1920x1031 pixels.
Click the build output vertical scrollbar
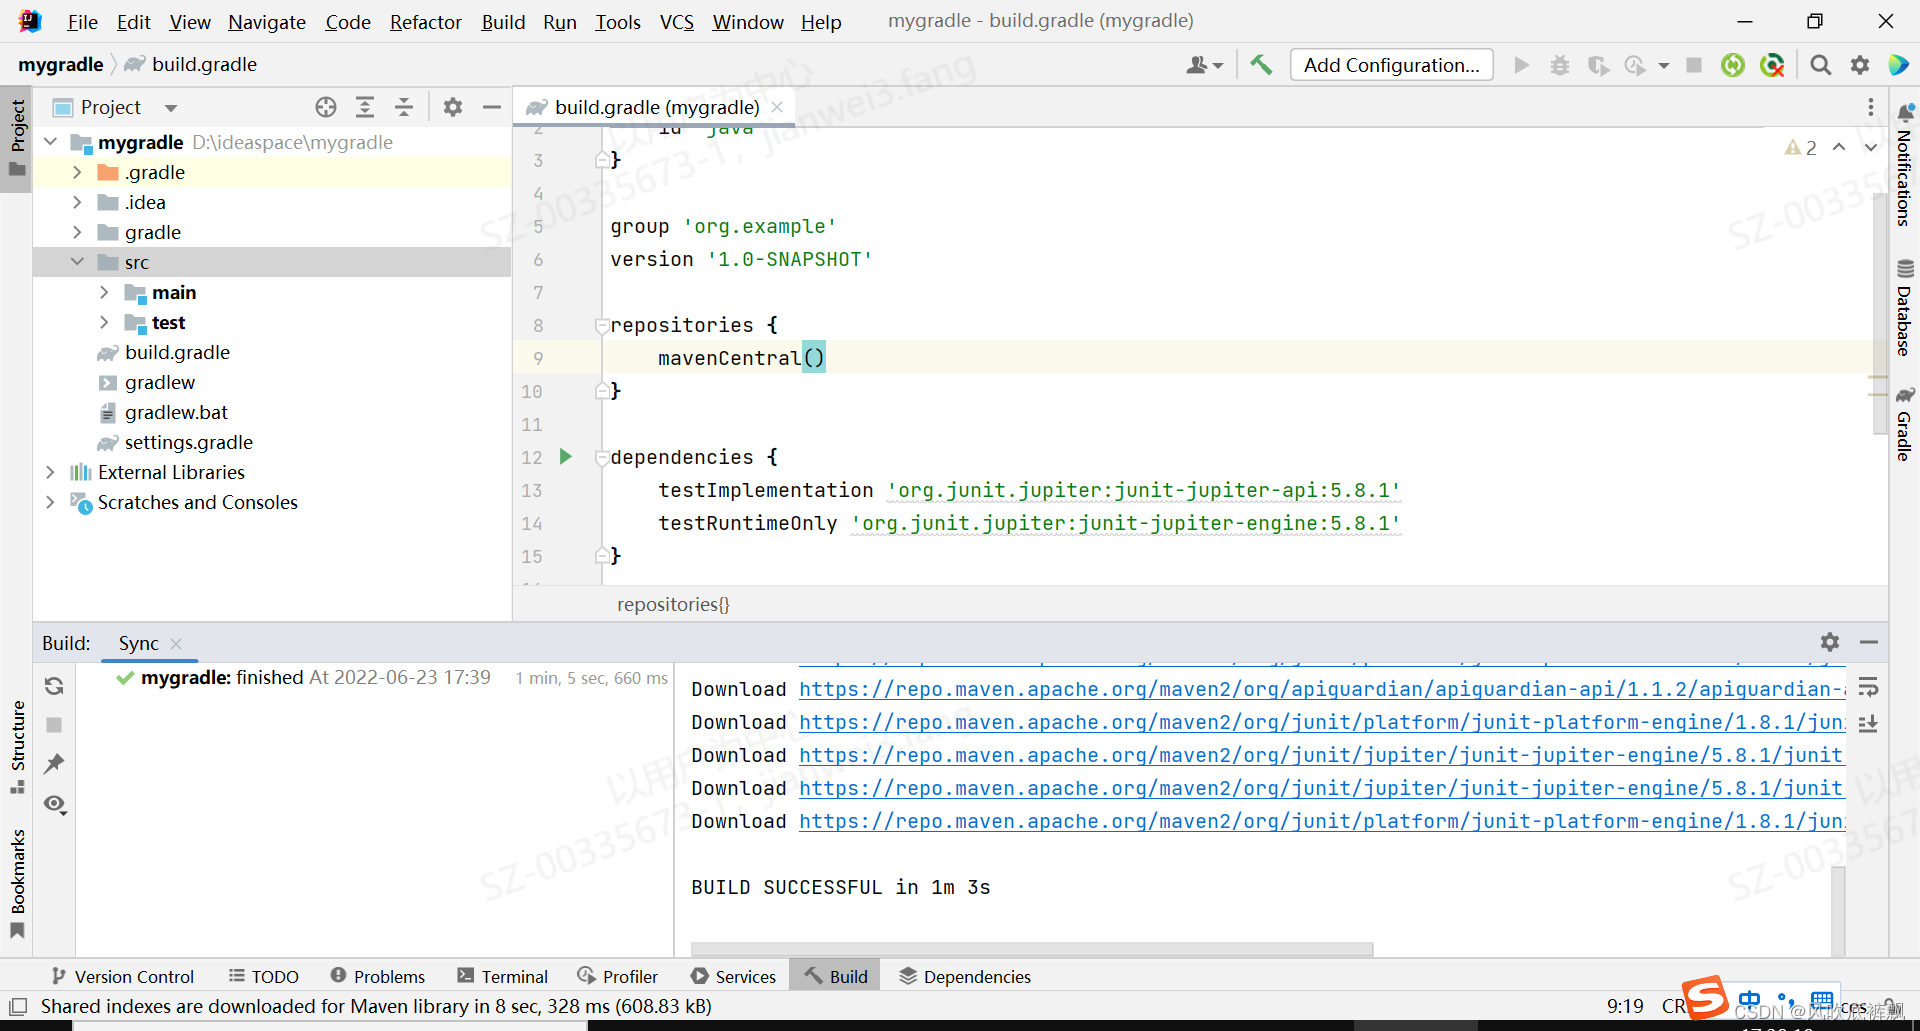[x=1838, y=910]
